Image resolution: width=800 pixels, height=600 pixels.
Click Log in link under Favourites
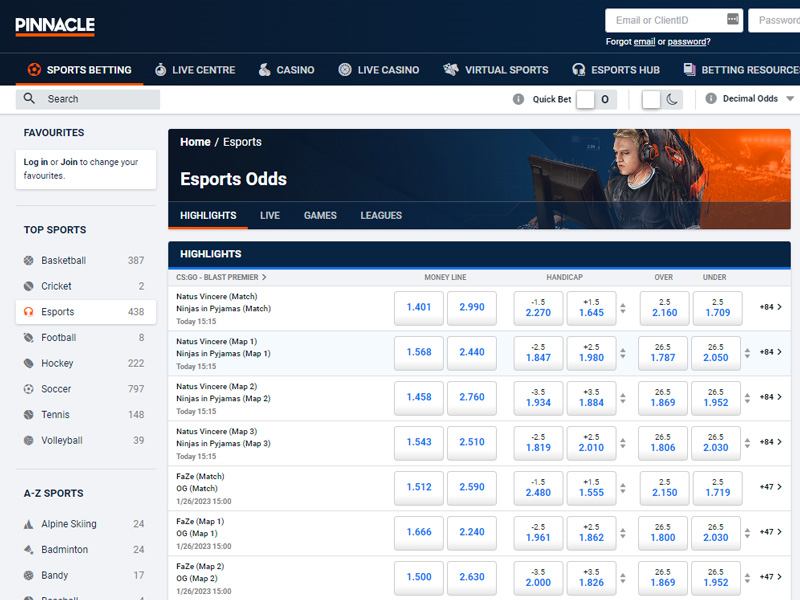pyautogui.click(x=36, y=162)
